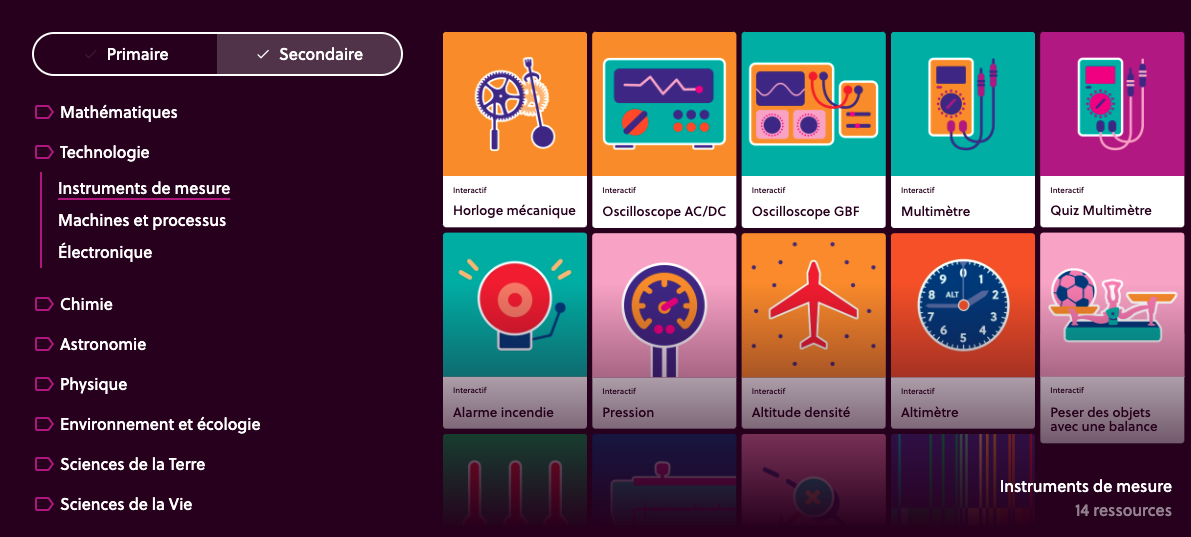Toggle the Primaire level filter
1191x537 pixels.
coord(125,54)
